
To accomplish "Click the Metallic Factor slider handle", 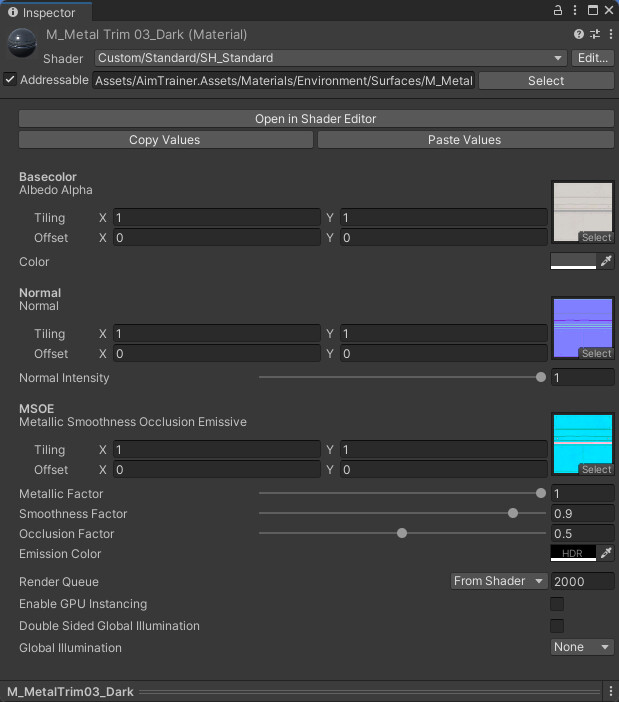I will tap(541, 493).
